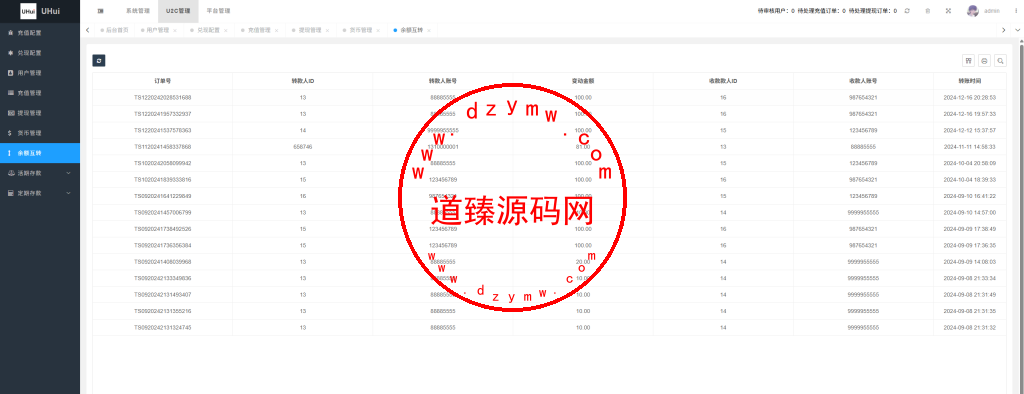Click the 收款人ID column header

point(724,81)
